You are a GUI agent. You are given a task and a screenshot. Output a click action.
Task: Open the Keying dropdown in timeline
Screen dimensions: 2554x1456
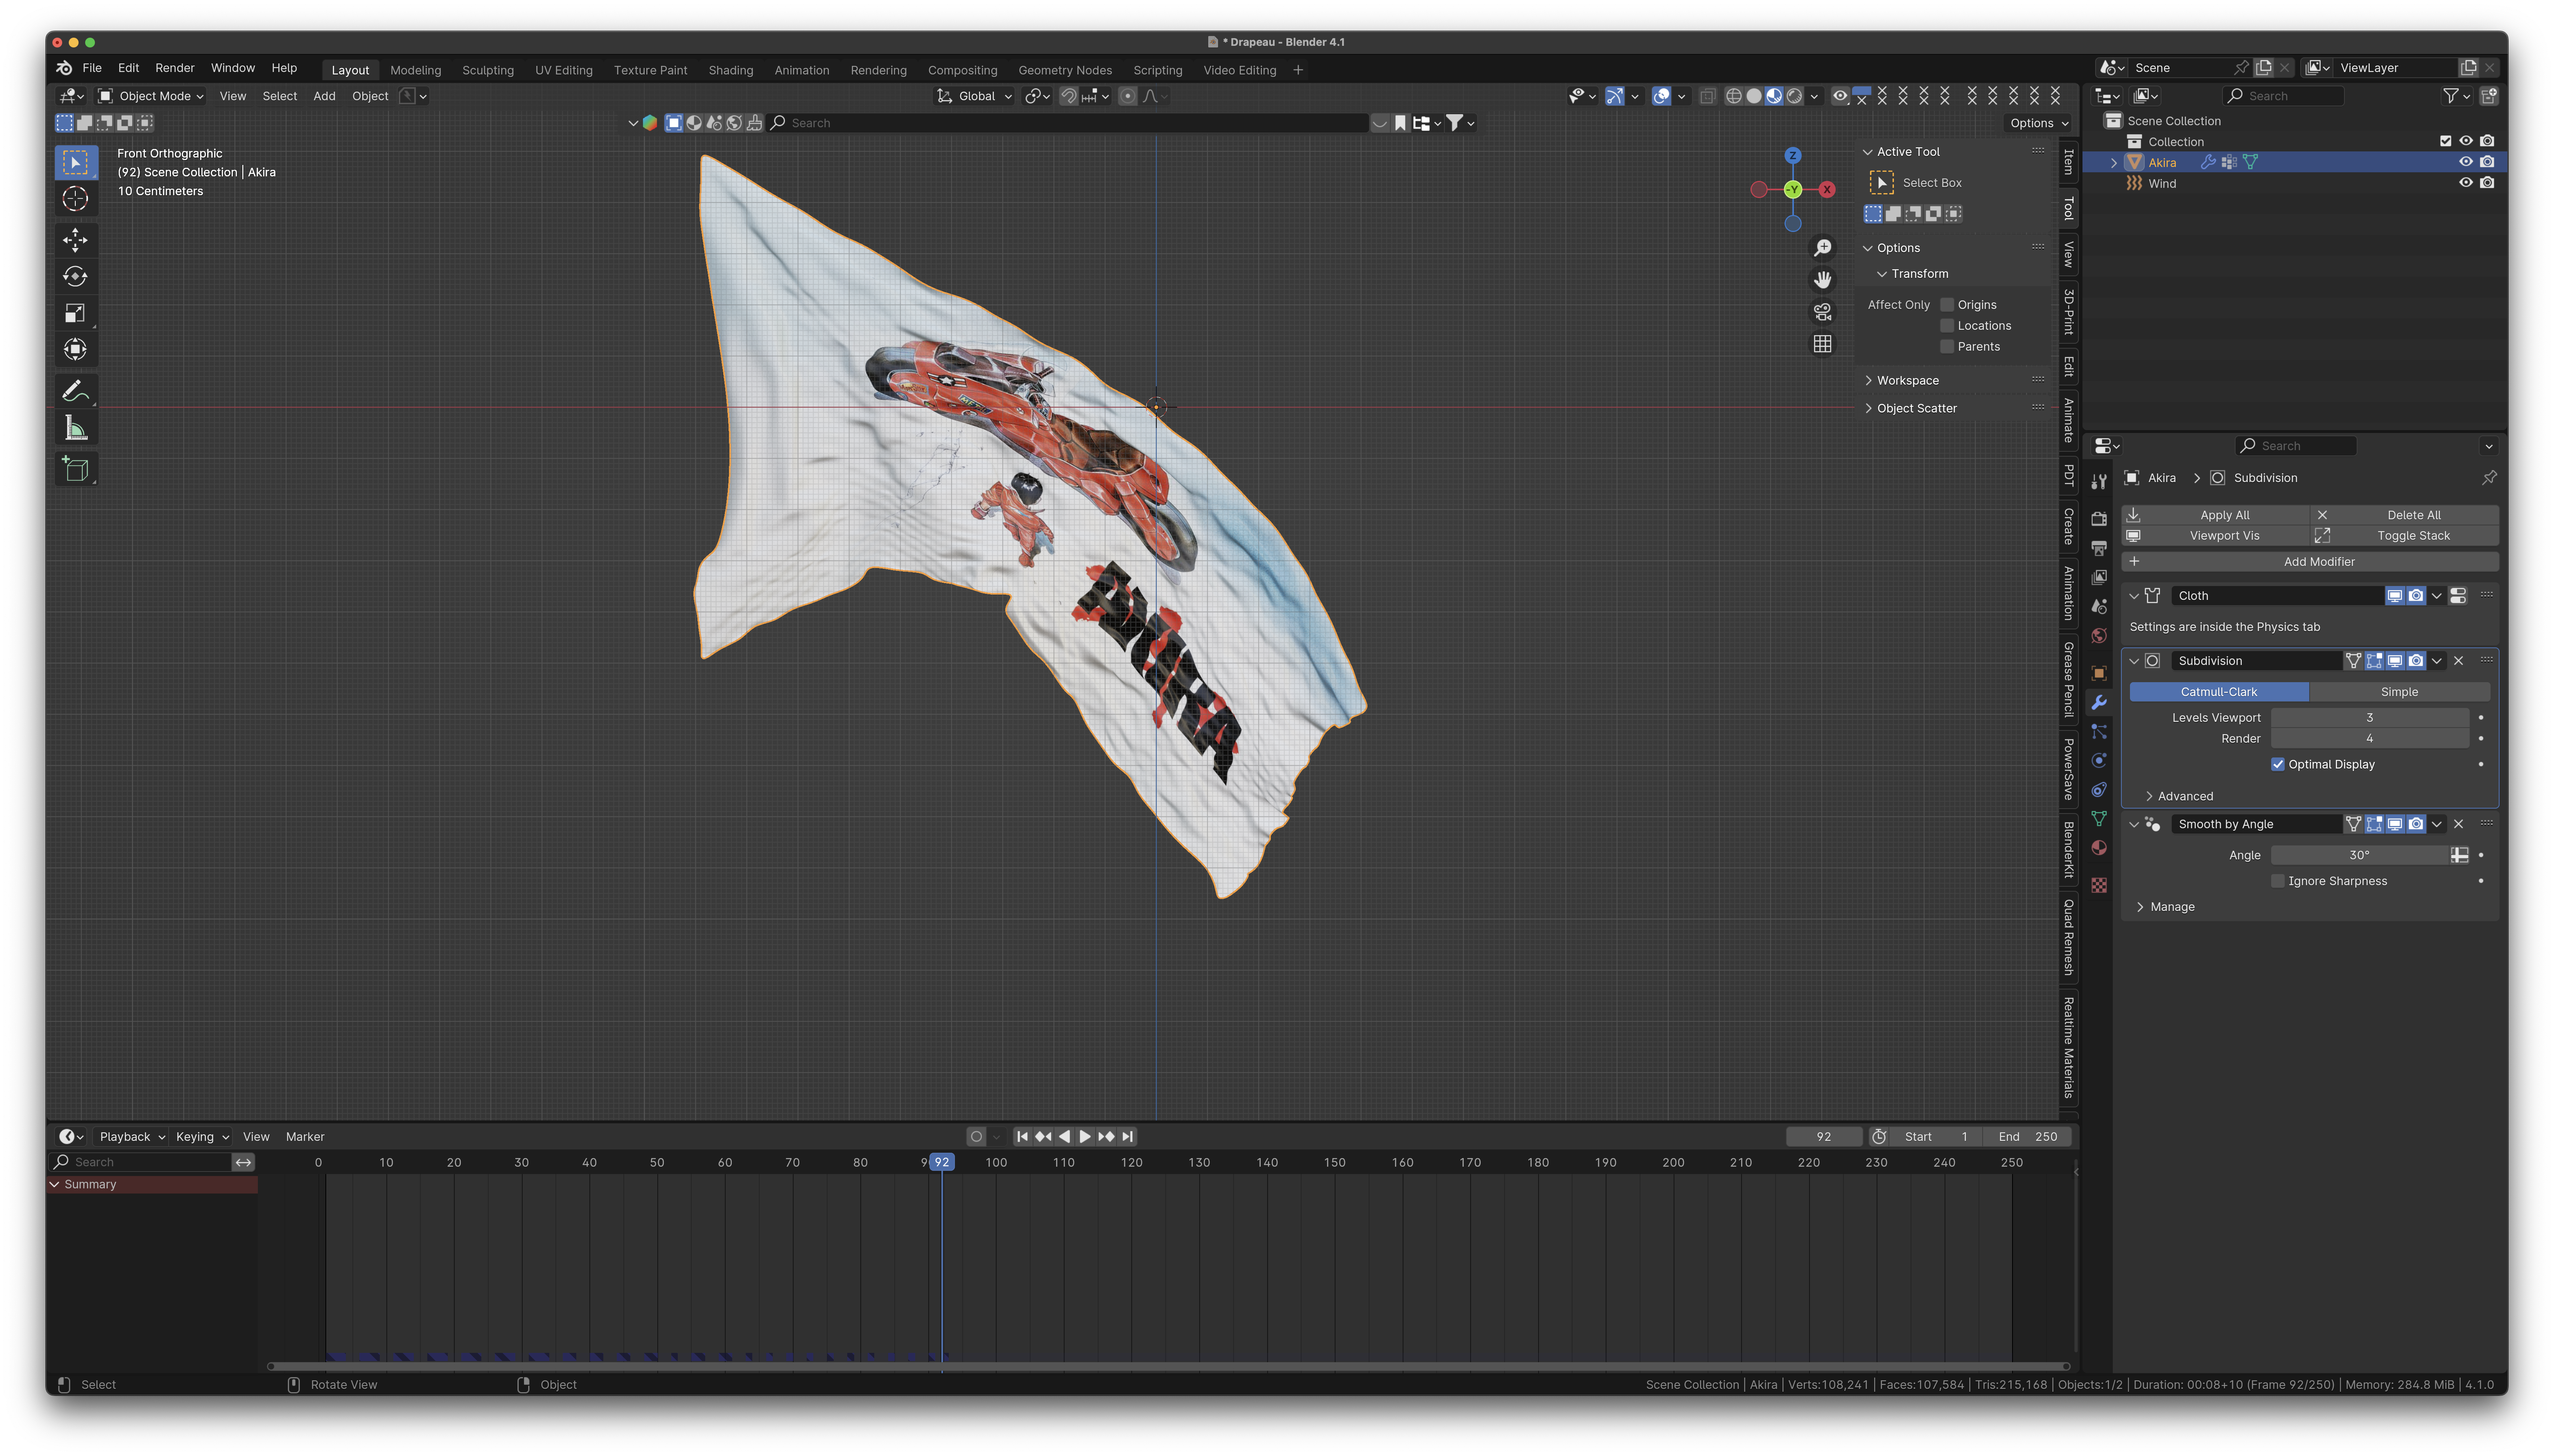[x=202, y=1136]
